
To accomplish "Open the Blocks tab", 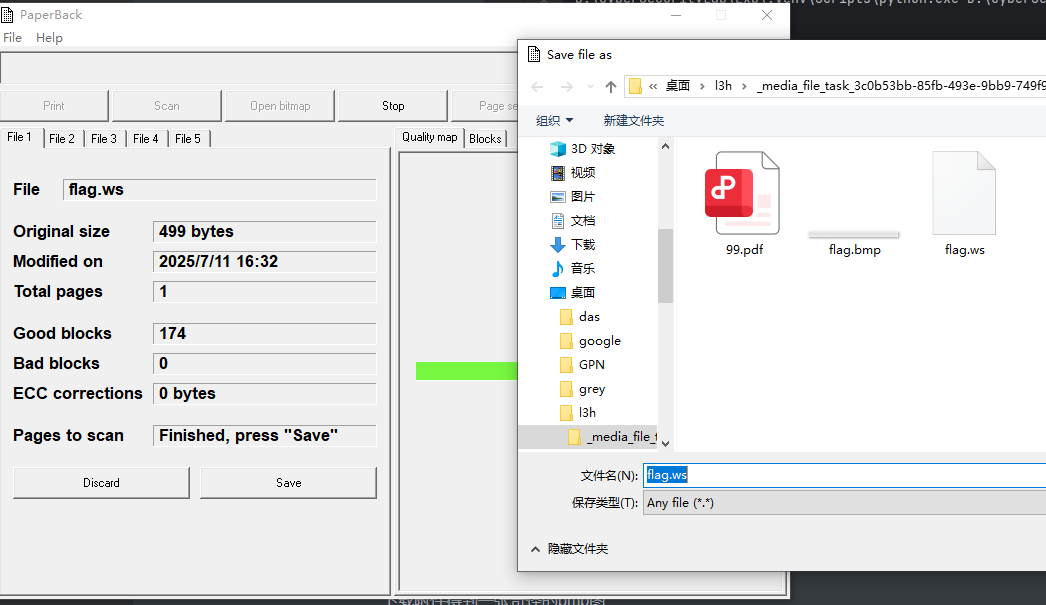I will tap(485, 139).
